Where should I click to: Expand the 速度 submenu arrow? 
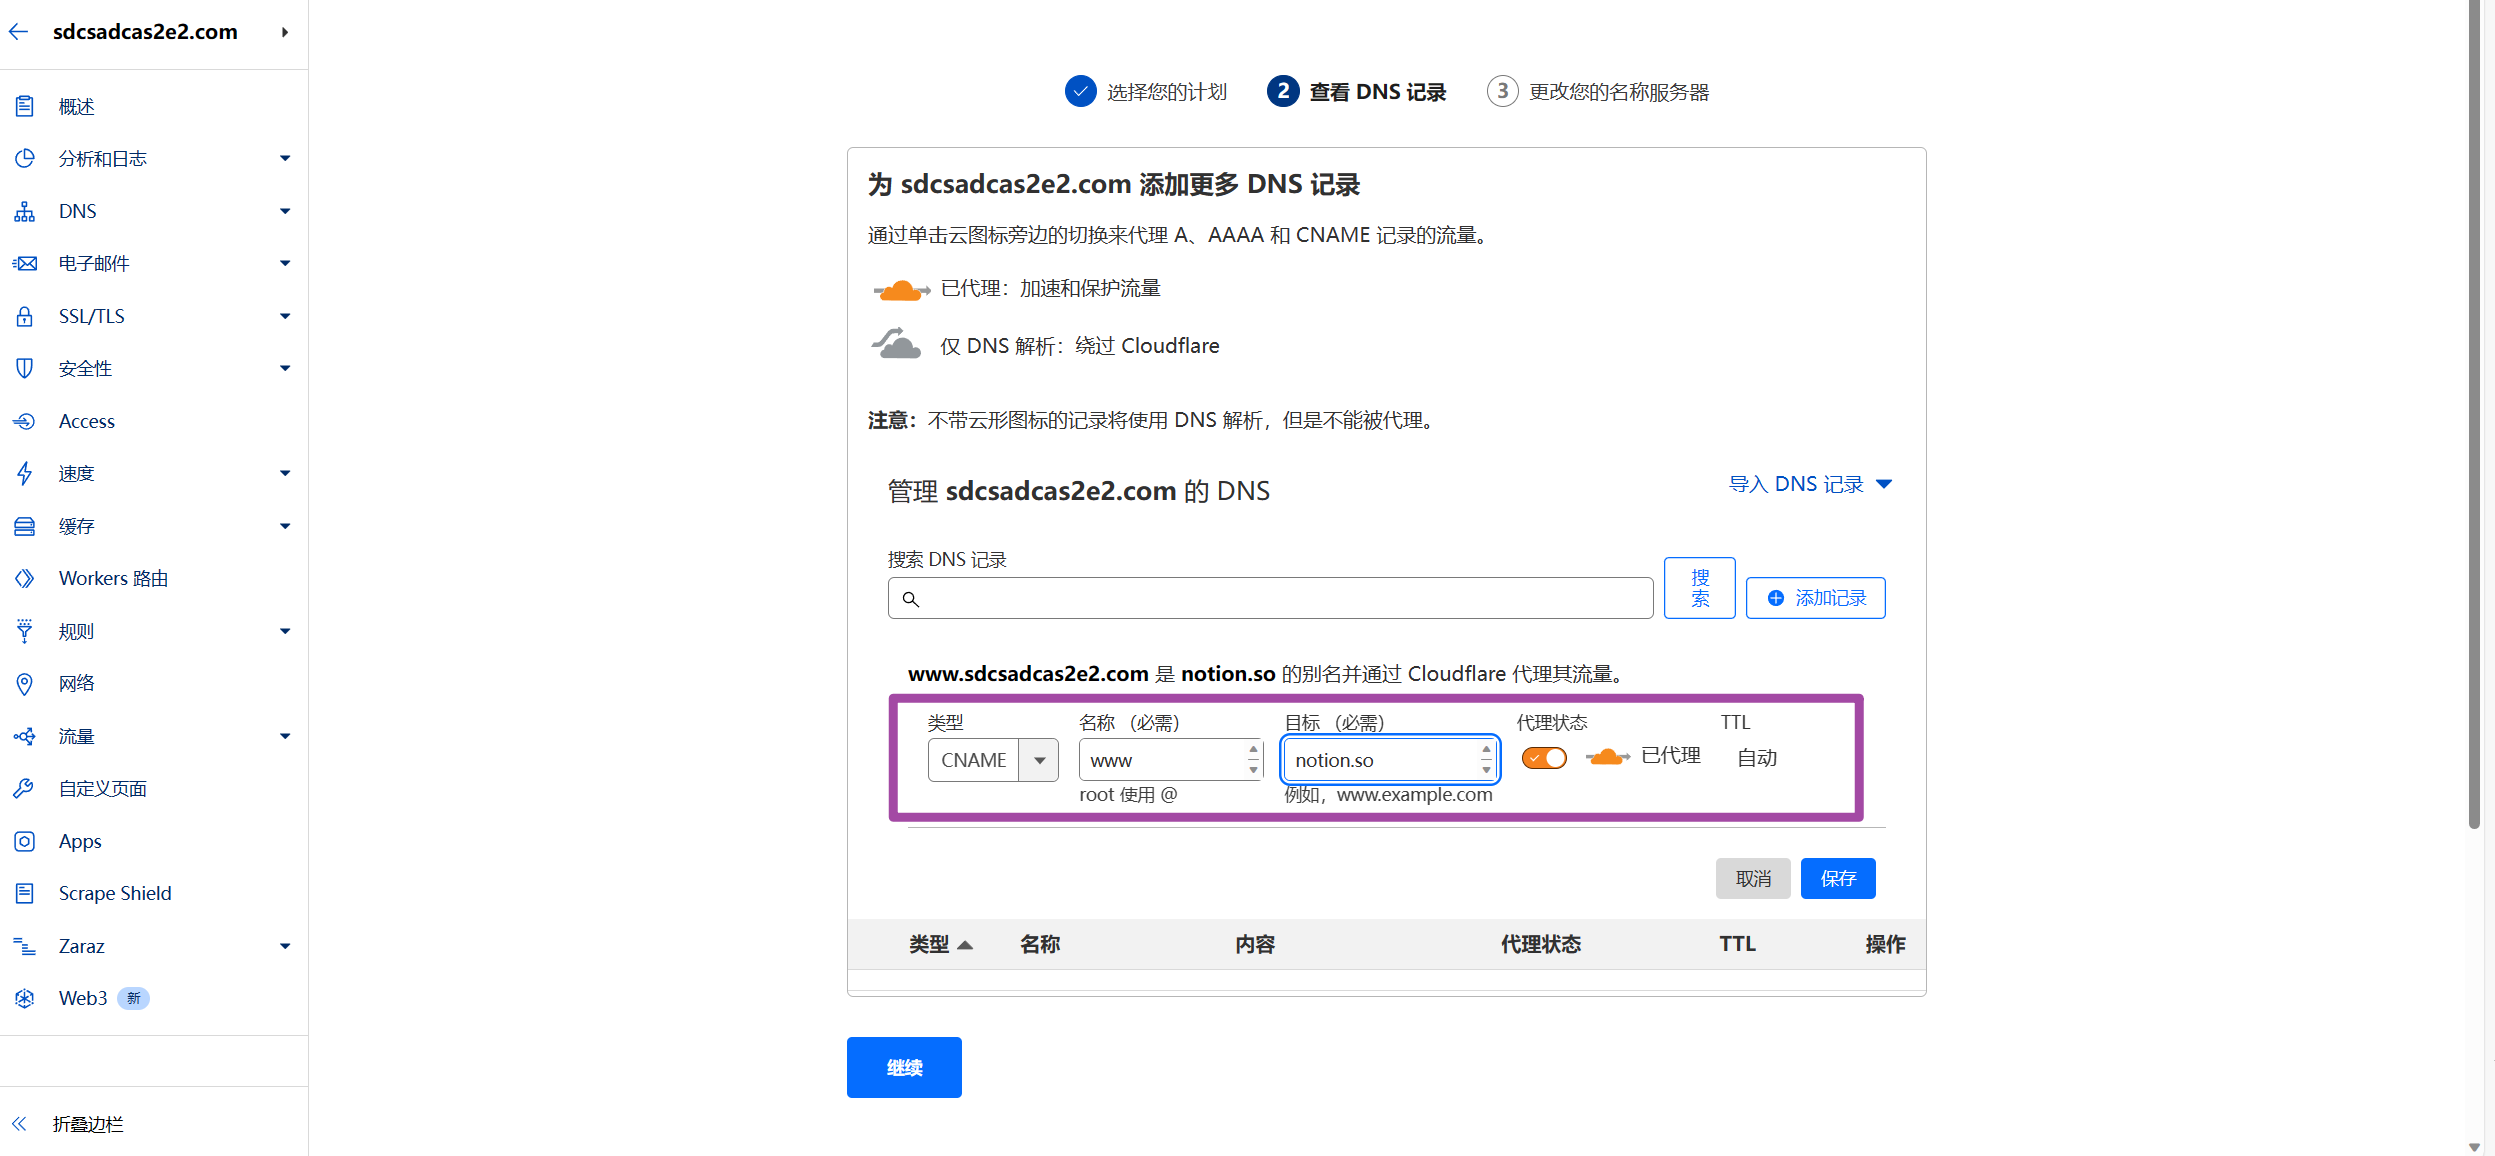click(285, 473)
